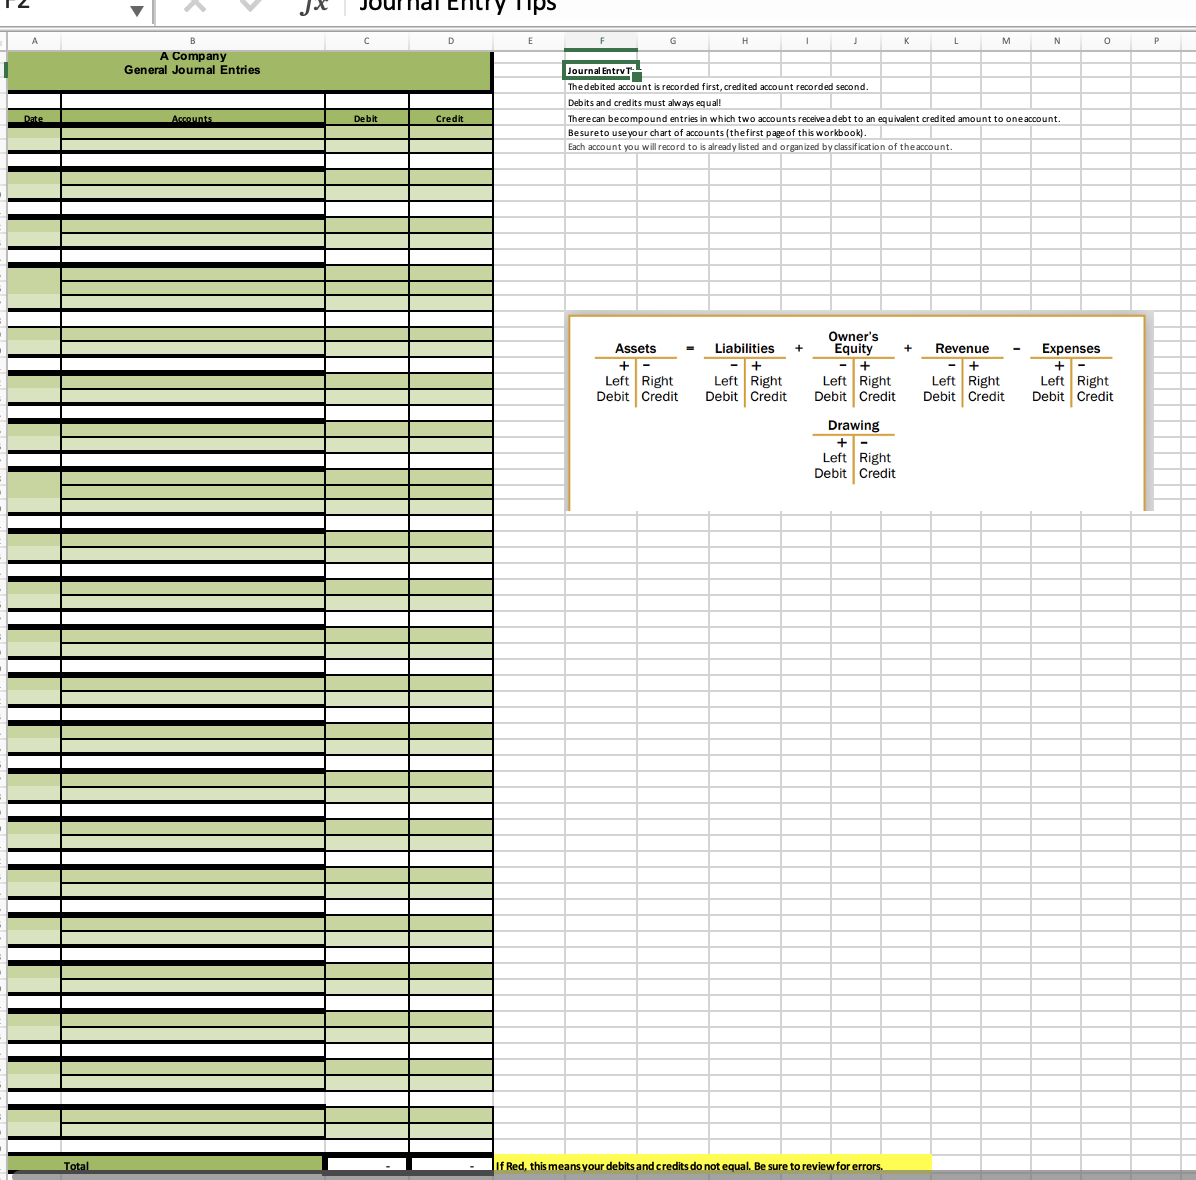
Task: Click the Credit header cell
Action: [x=450, y=118]
